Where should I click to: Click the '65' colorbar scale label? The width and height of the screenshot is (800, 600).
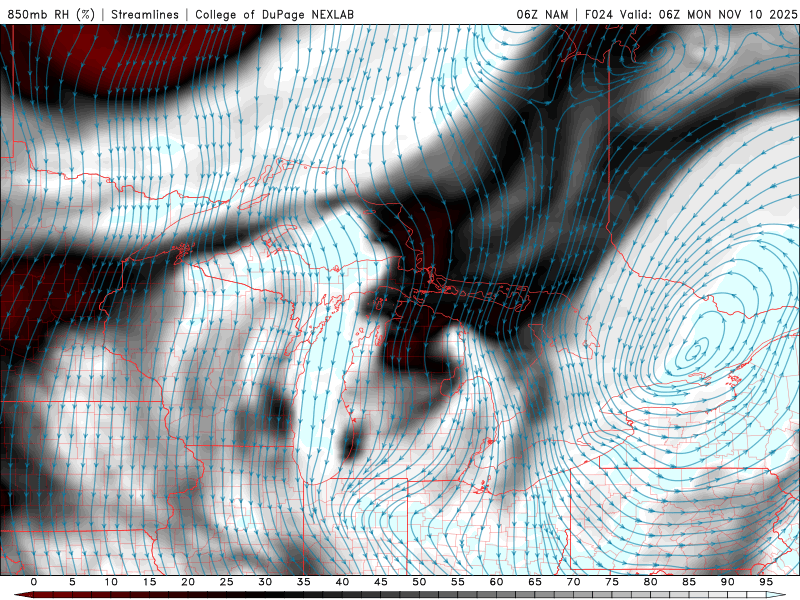(535, 582)
